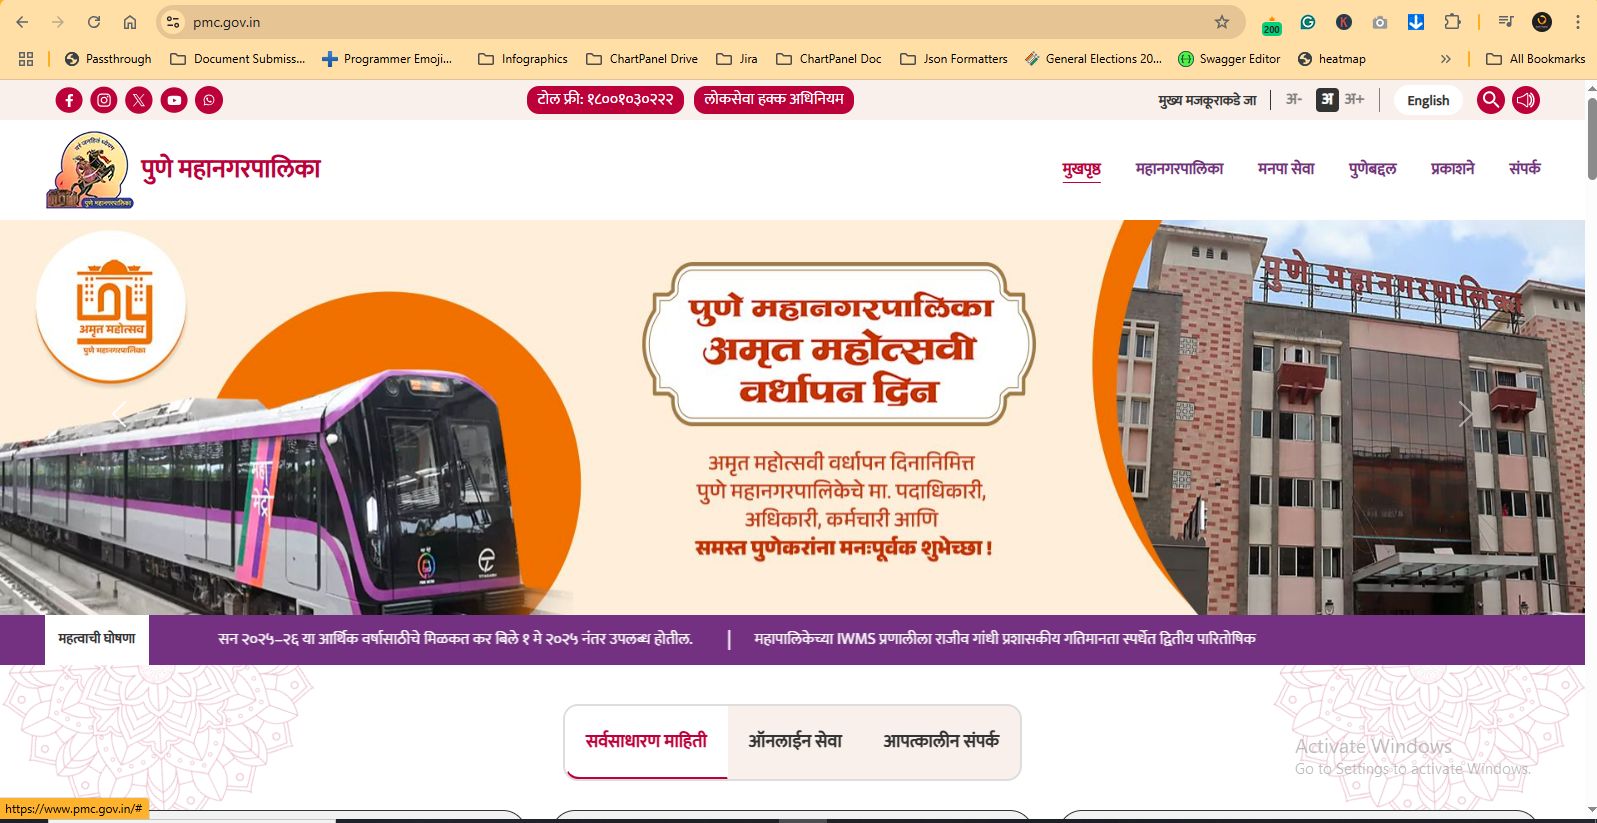Click the red search magnifier icon
The image size is (1597, 823).
(x=1491, y=100)
